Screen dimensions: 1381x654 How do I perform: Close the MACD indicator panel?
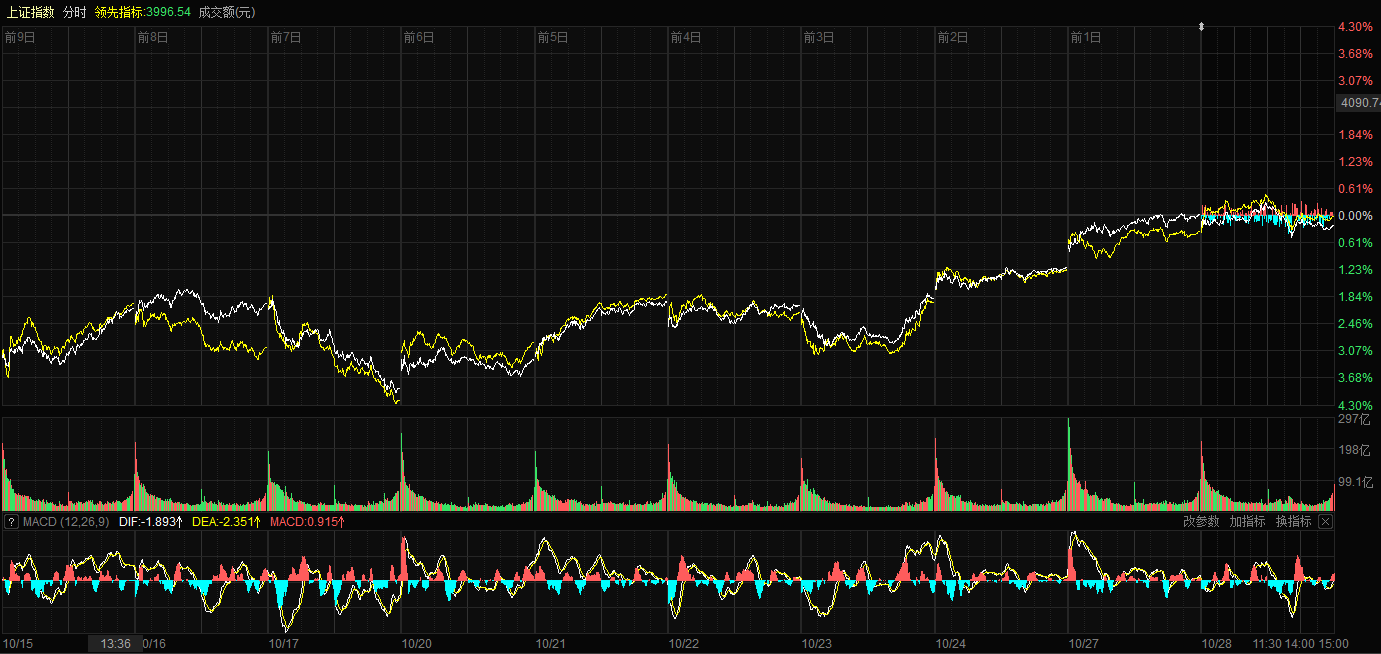(1326, 522)
